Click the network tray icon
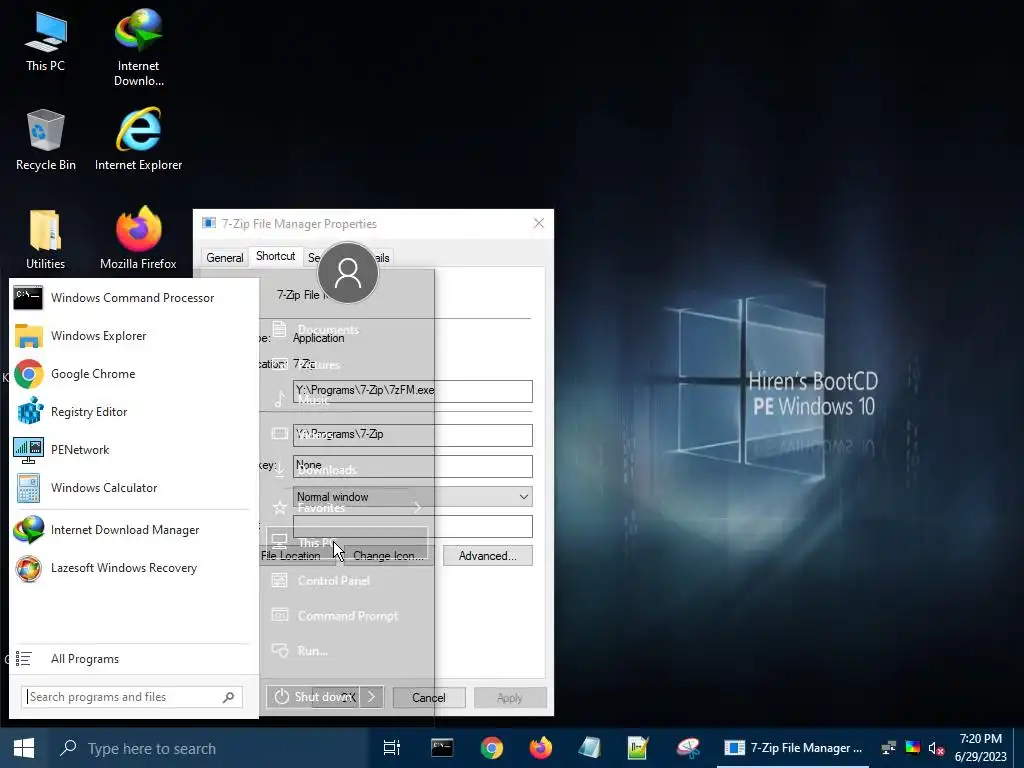 [x=889, y=748]
